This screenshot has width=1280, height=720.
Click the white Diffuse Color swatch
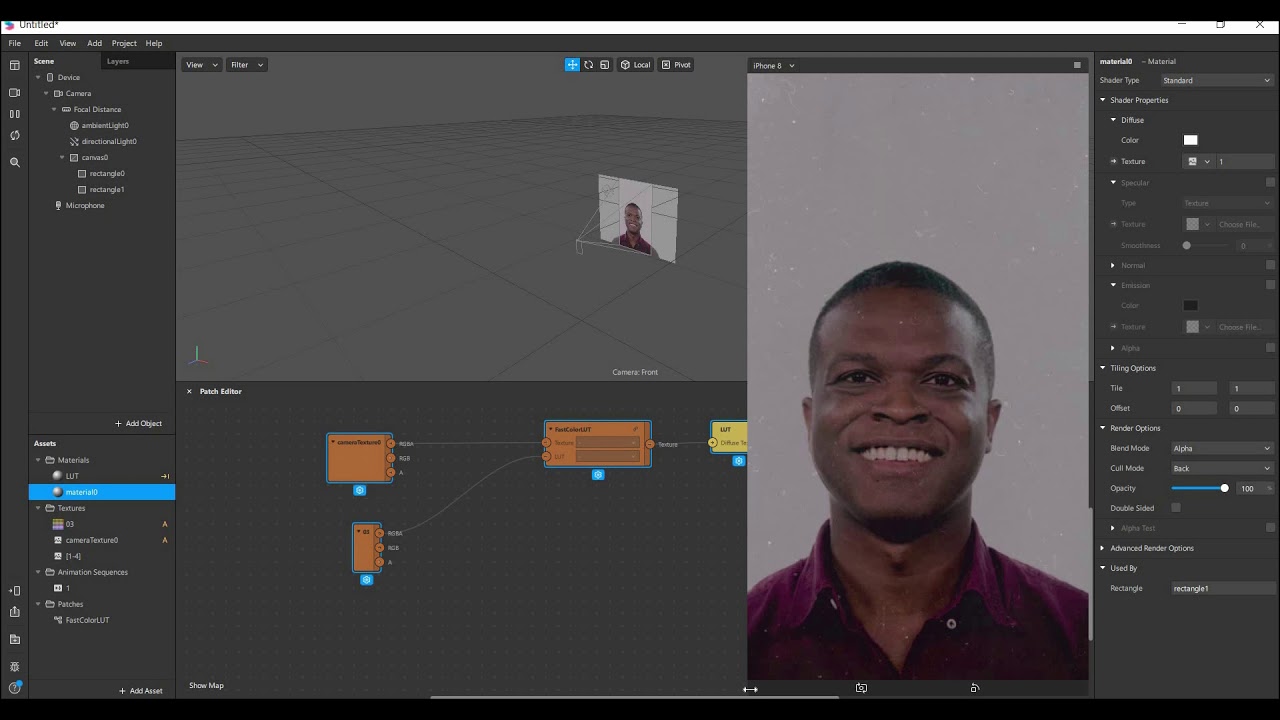click(1190, 140)
